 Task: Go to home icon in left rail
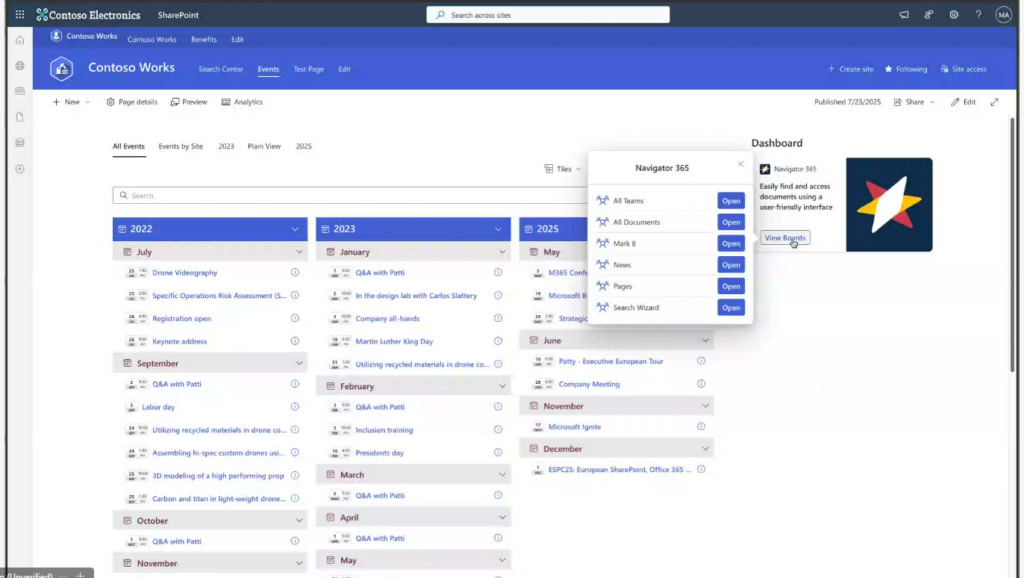20,40
